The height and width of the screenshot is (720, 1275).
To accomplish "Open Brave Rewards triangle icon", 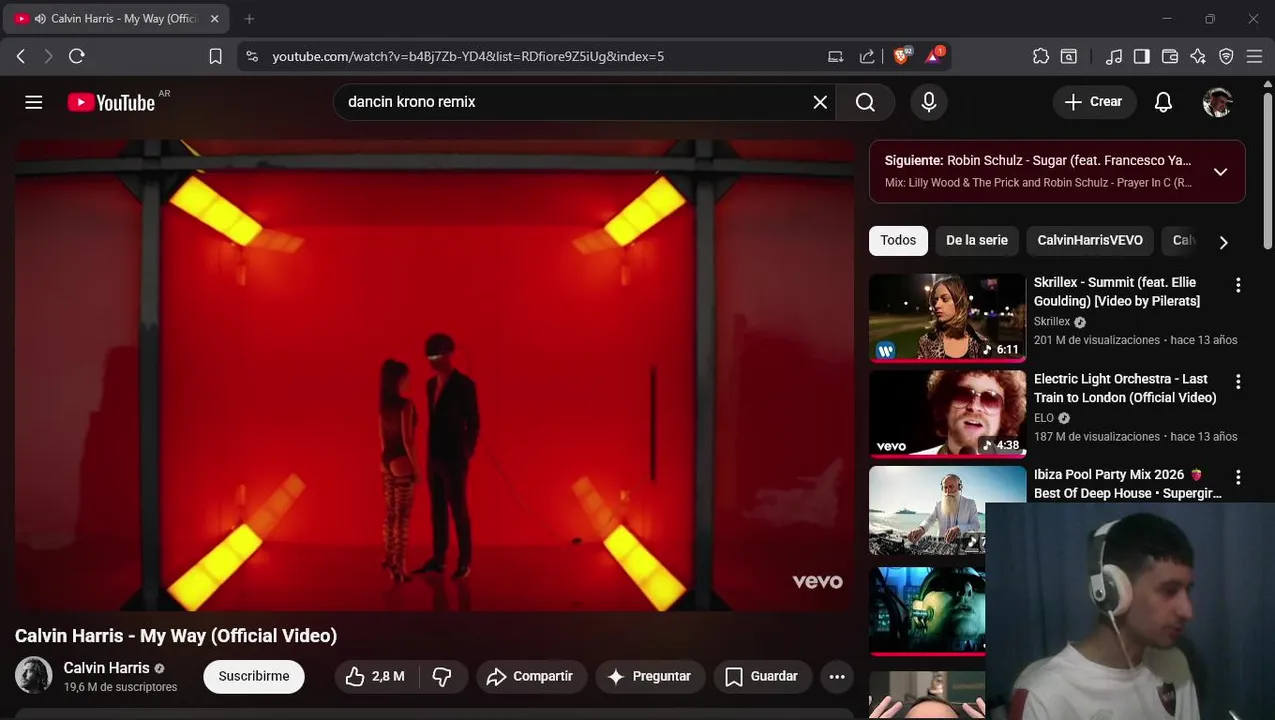I will [934, 56].
